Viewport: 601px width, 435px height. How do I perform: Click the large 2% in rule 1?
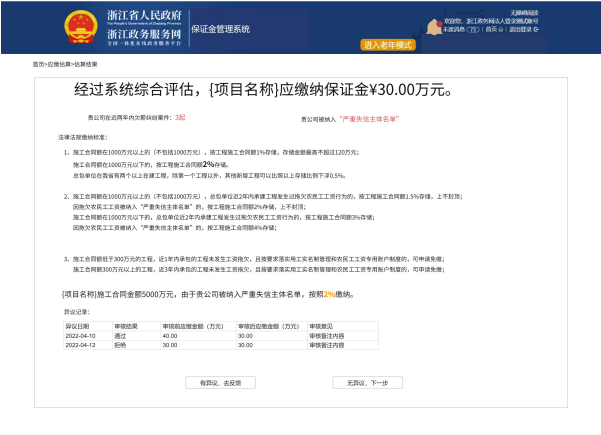(x=208, y=164)
